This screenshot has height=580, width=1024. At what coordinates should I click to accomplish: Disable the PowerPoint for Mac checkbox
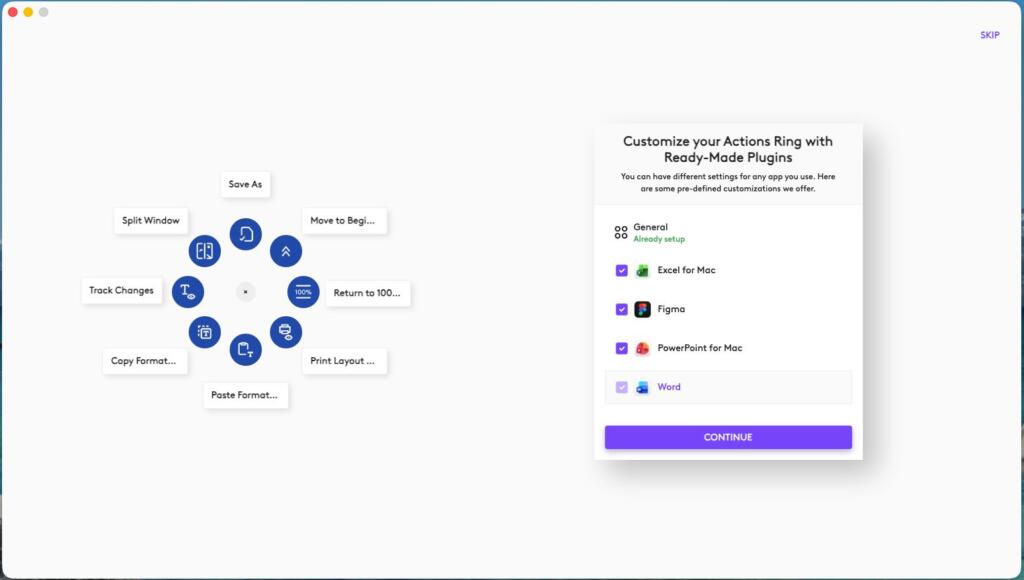point(622,348)
